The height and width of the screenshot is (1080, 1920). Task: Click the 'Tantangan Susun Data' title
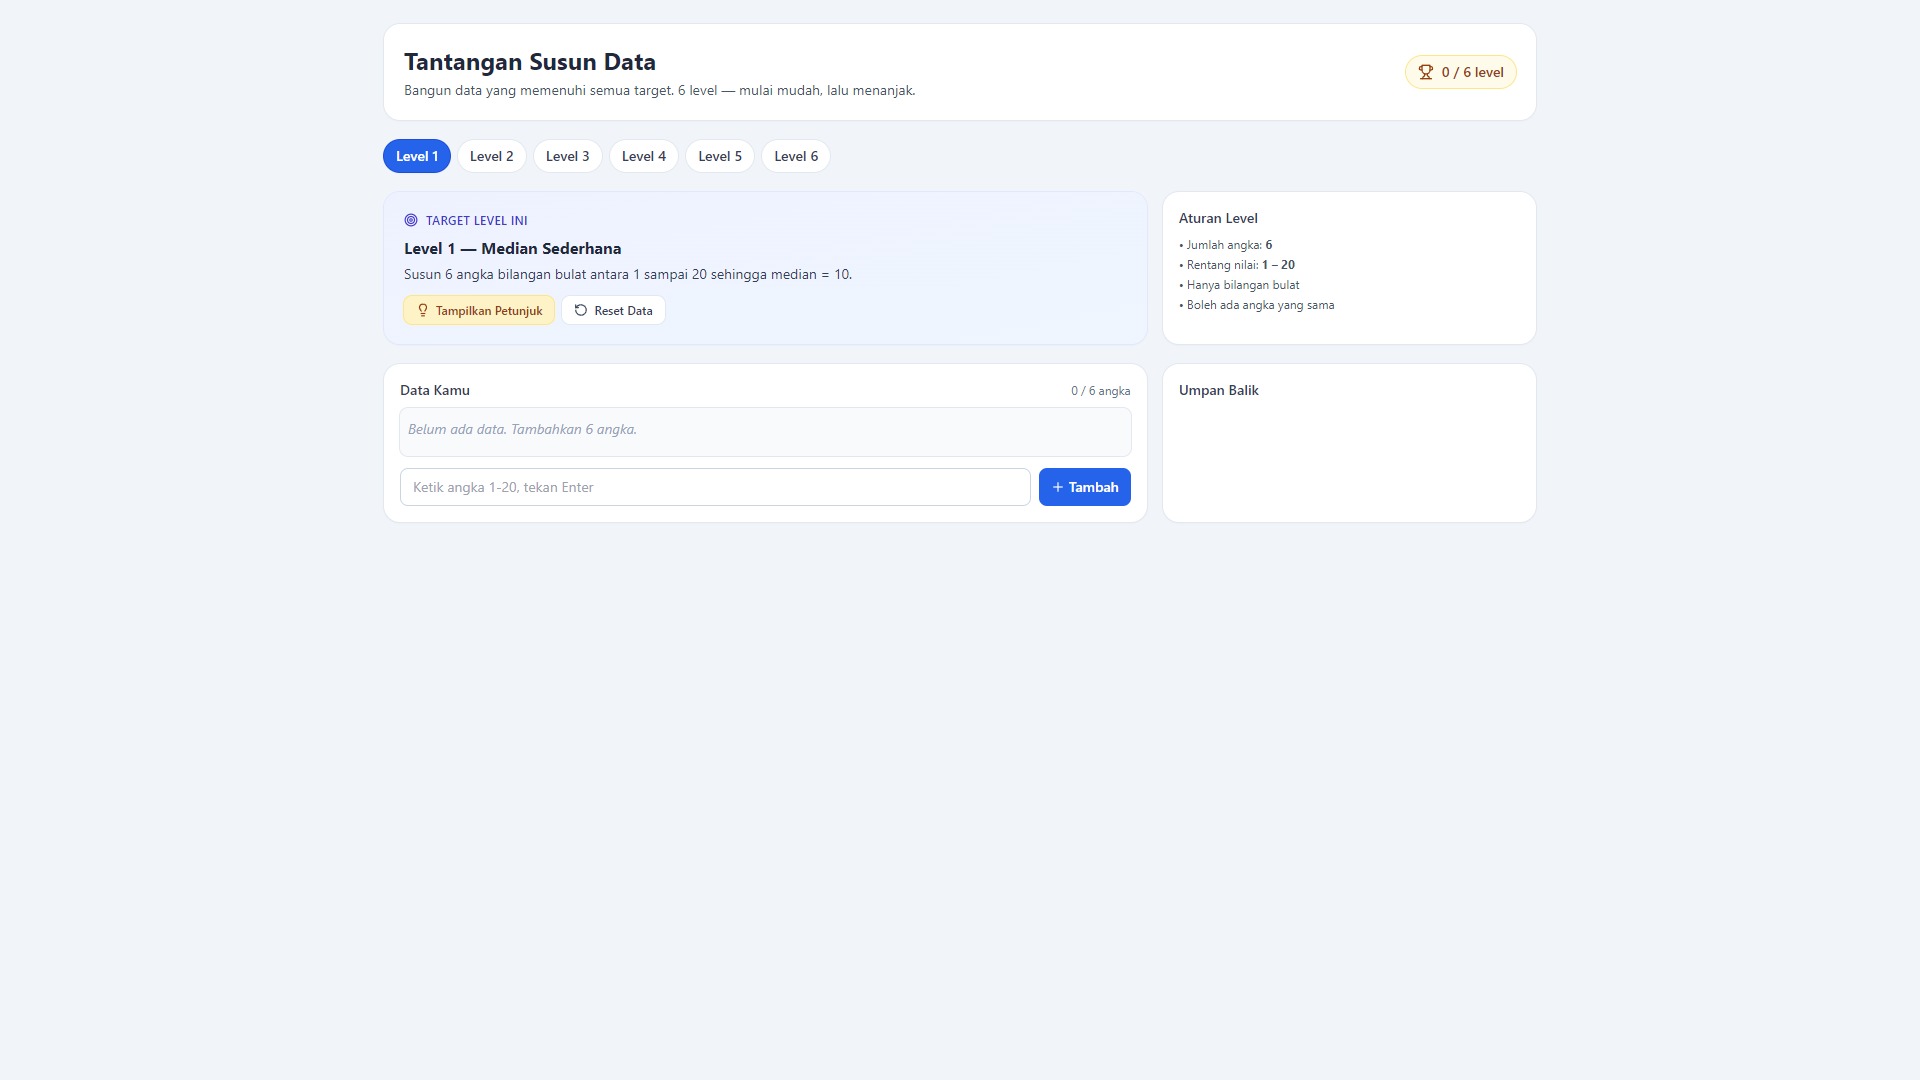(530, 62)
